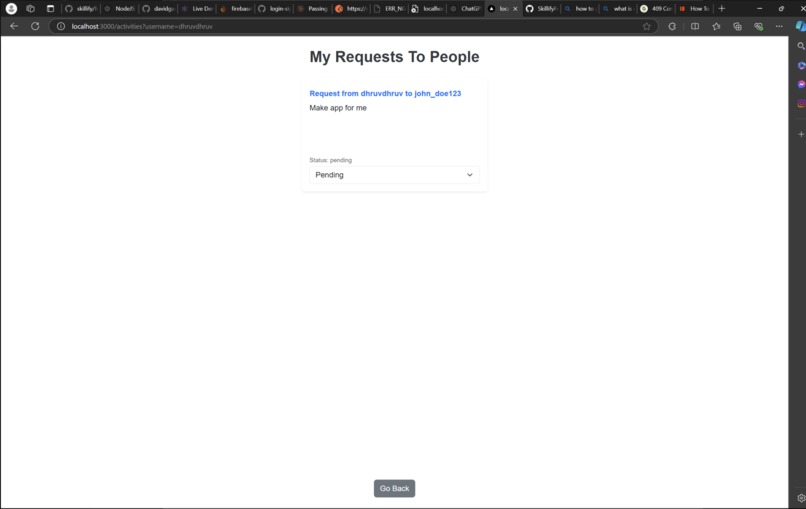This screenshot has height=509, width=806.
Task: Switch to the ERR_N tab
Action: [x=390, y=9]
